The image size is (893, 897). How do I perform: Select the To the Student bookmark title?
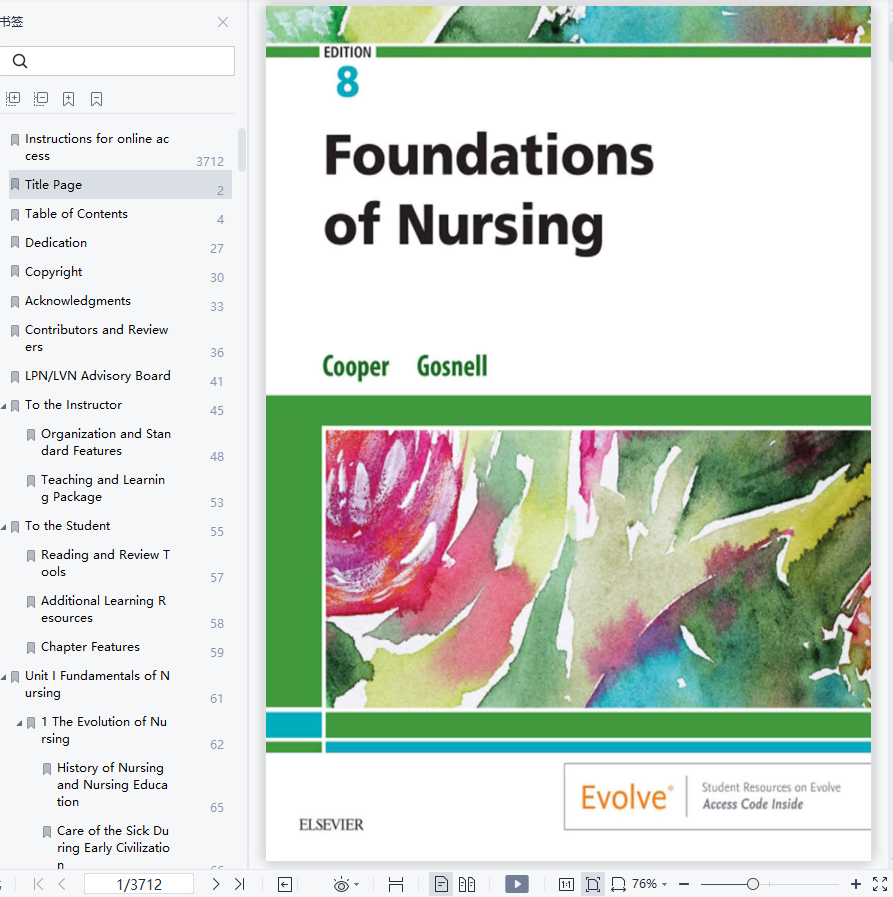pyautogui.click(x=68, y=526)
